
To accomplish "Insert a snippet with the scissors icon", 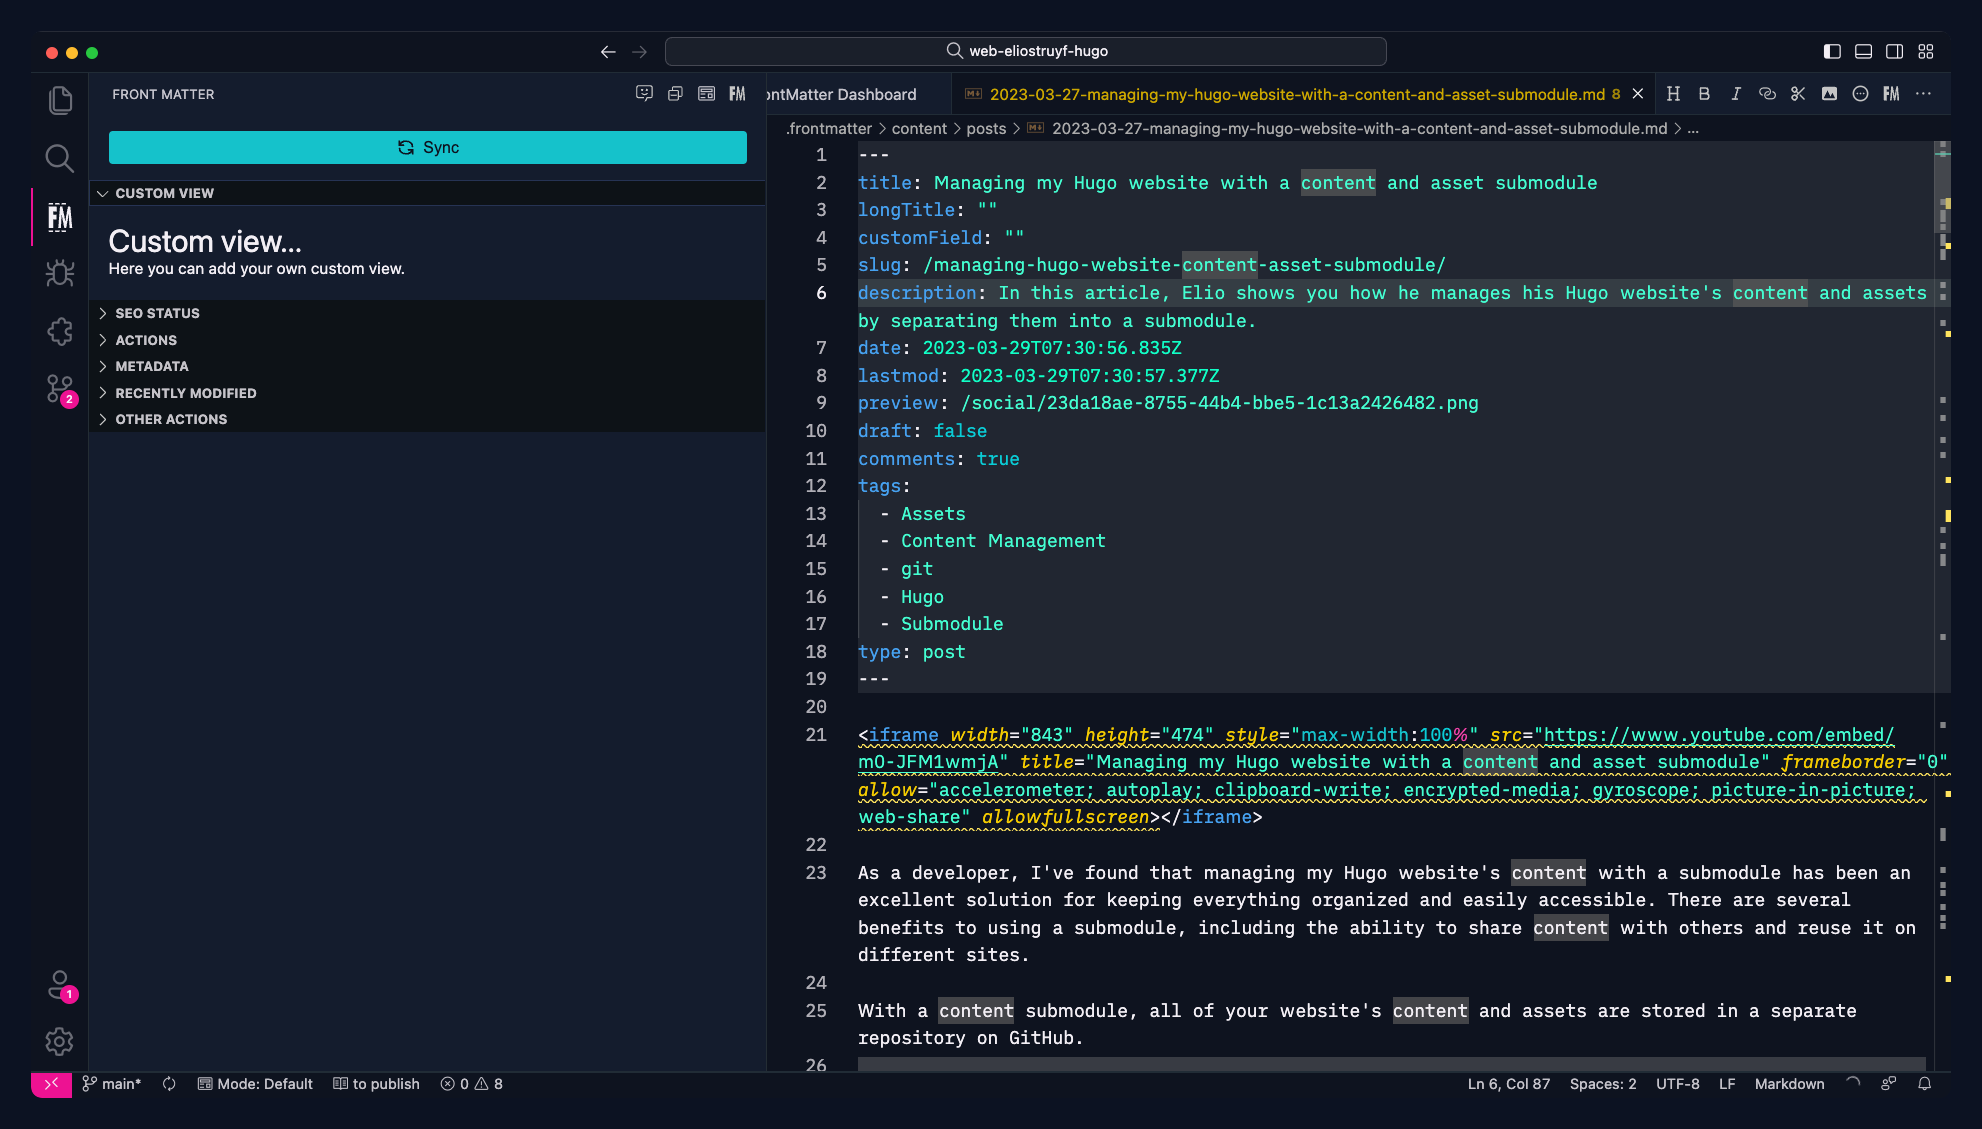I will pyautogui.click(x=1798, y=93).
